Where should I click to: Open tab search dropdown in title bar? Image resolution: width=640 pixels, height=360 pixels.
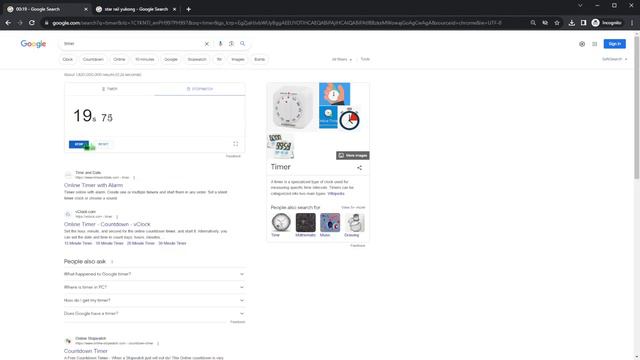pyautogui.click(x=580, y=6)
